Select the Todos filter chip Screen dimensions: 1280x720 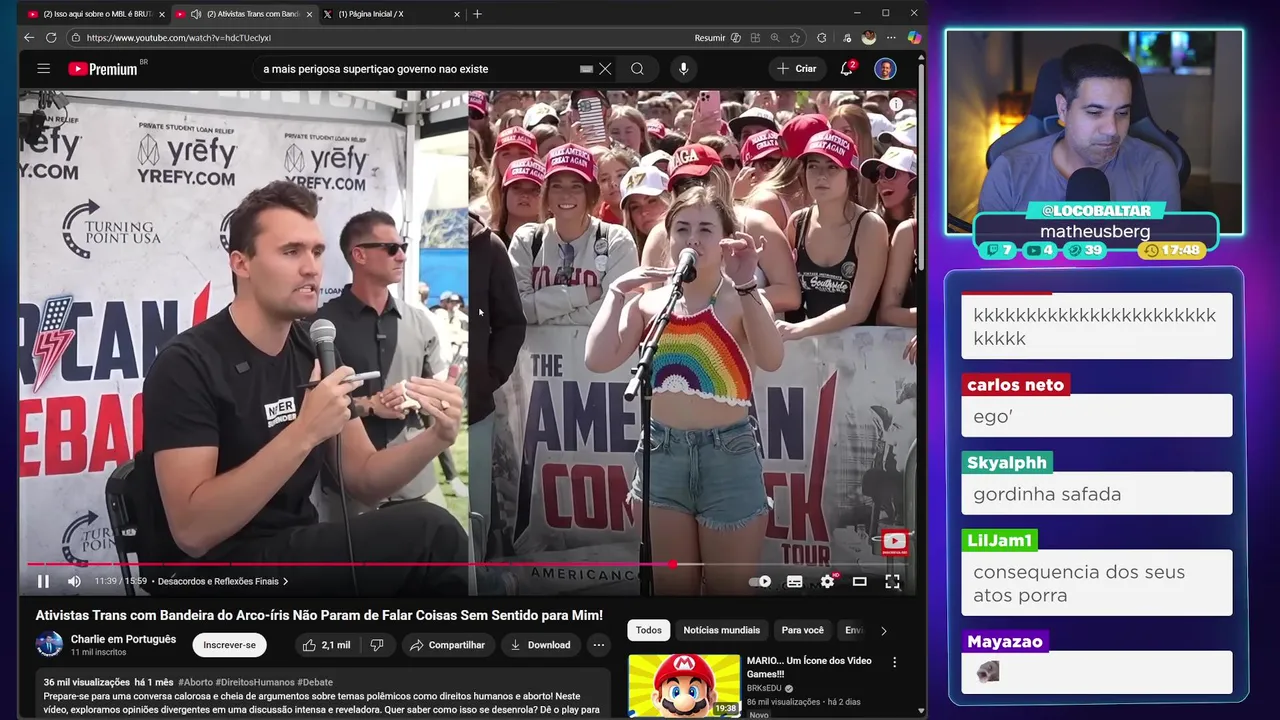click(x=649, y=630)
